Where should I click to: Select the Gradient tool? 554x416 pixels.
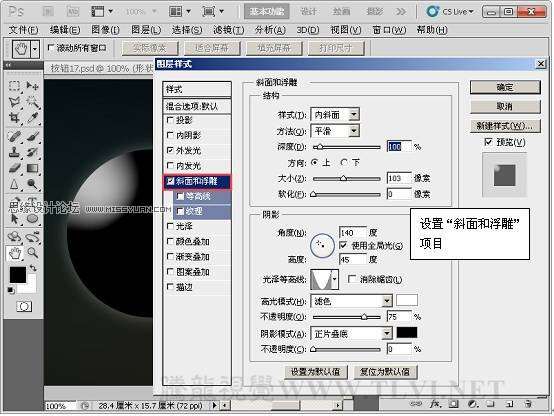[32, 168]
